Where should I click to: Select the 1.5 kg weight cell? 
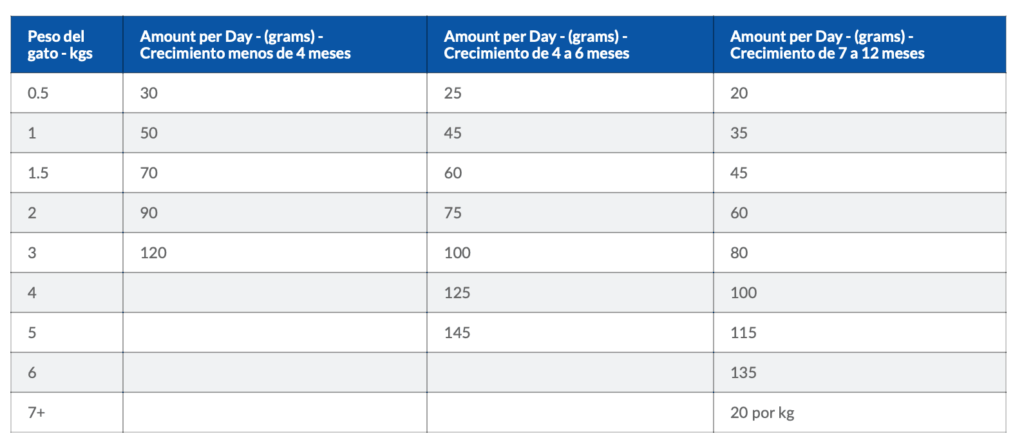[x=67, y=173]
